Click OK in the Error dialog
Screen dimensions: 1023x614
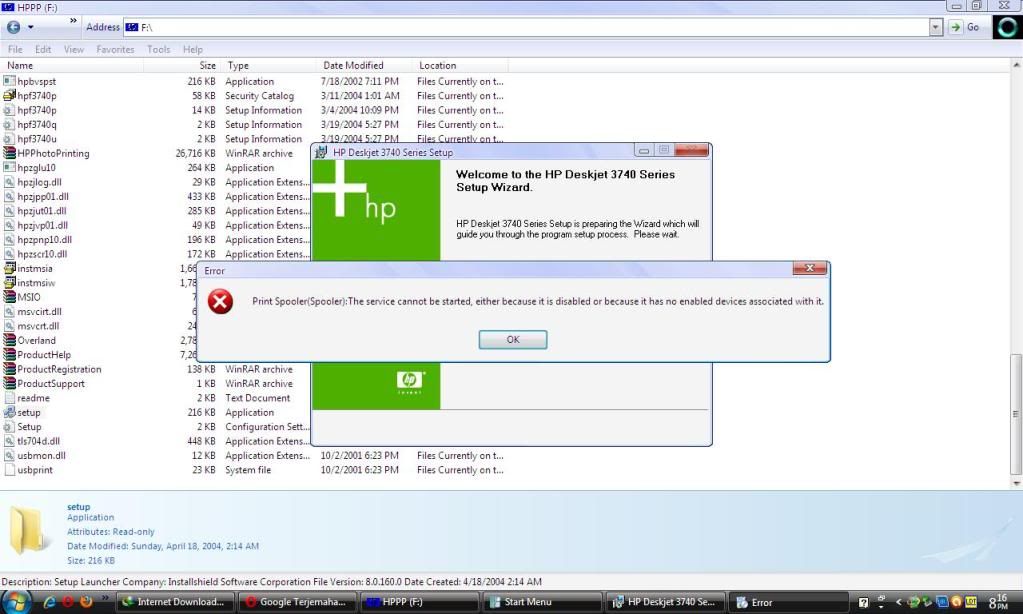click(513, 339)
